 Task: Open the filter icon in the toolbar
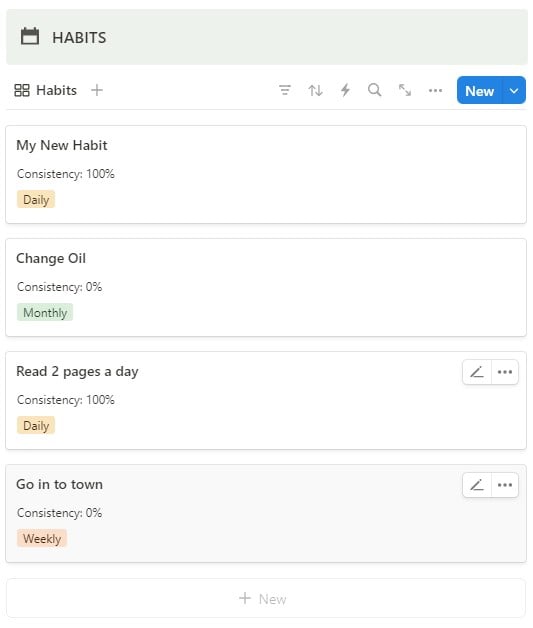click(285, 90)
